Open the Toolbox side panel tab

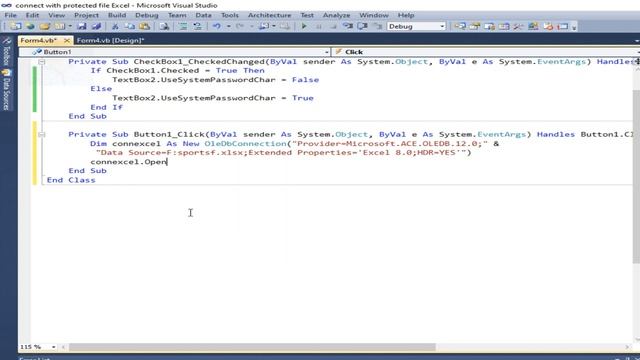7,52
